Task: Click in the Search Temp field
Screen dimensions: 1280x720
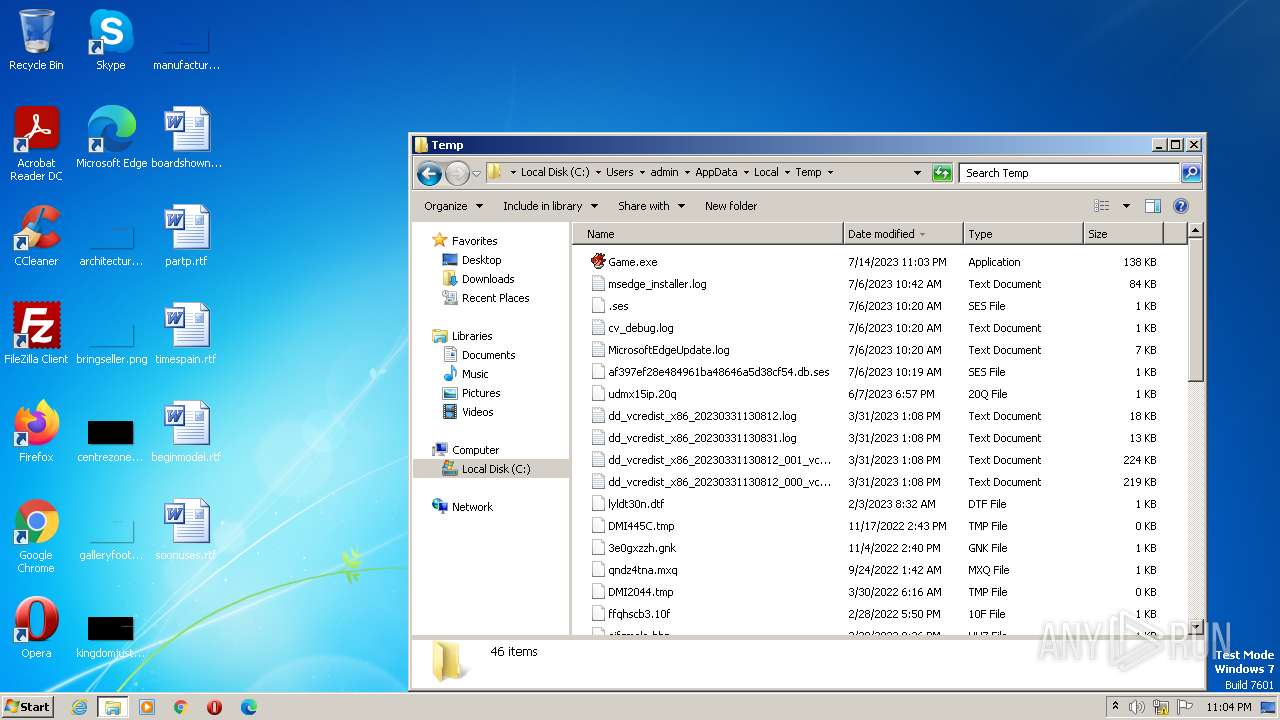Action: [1069, 173]
